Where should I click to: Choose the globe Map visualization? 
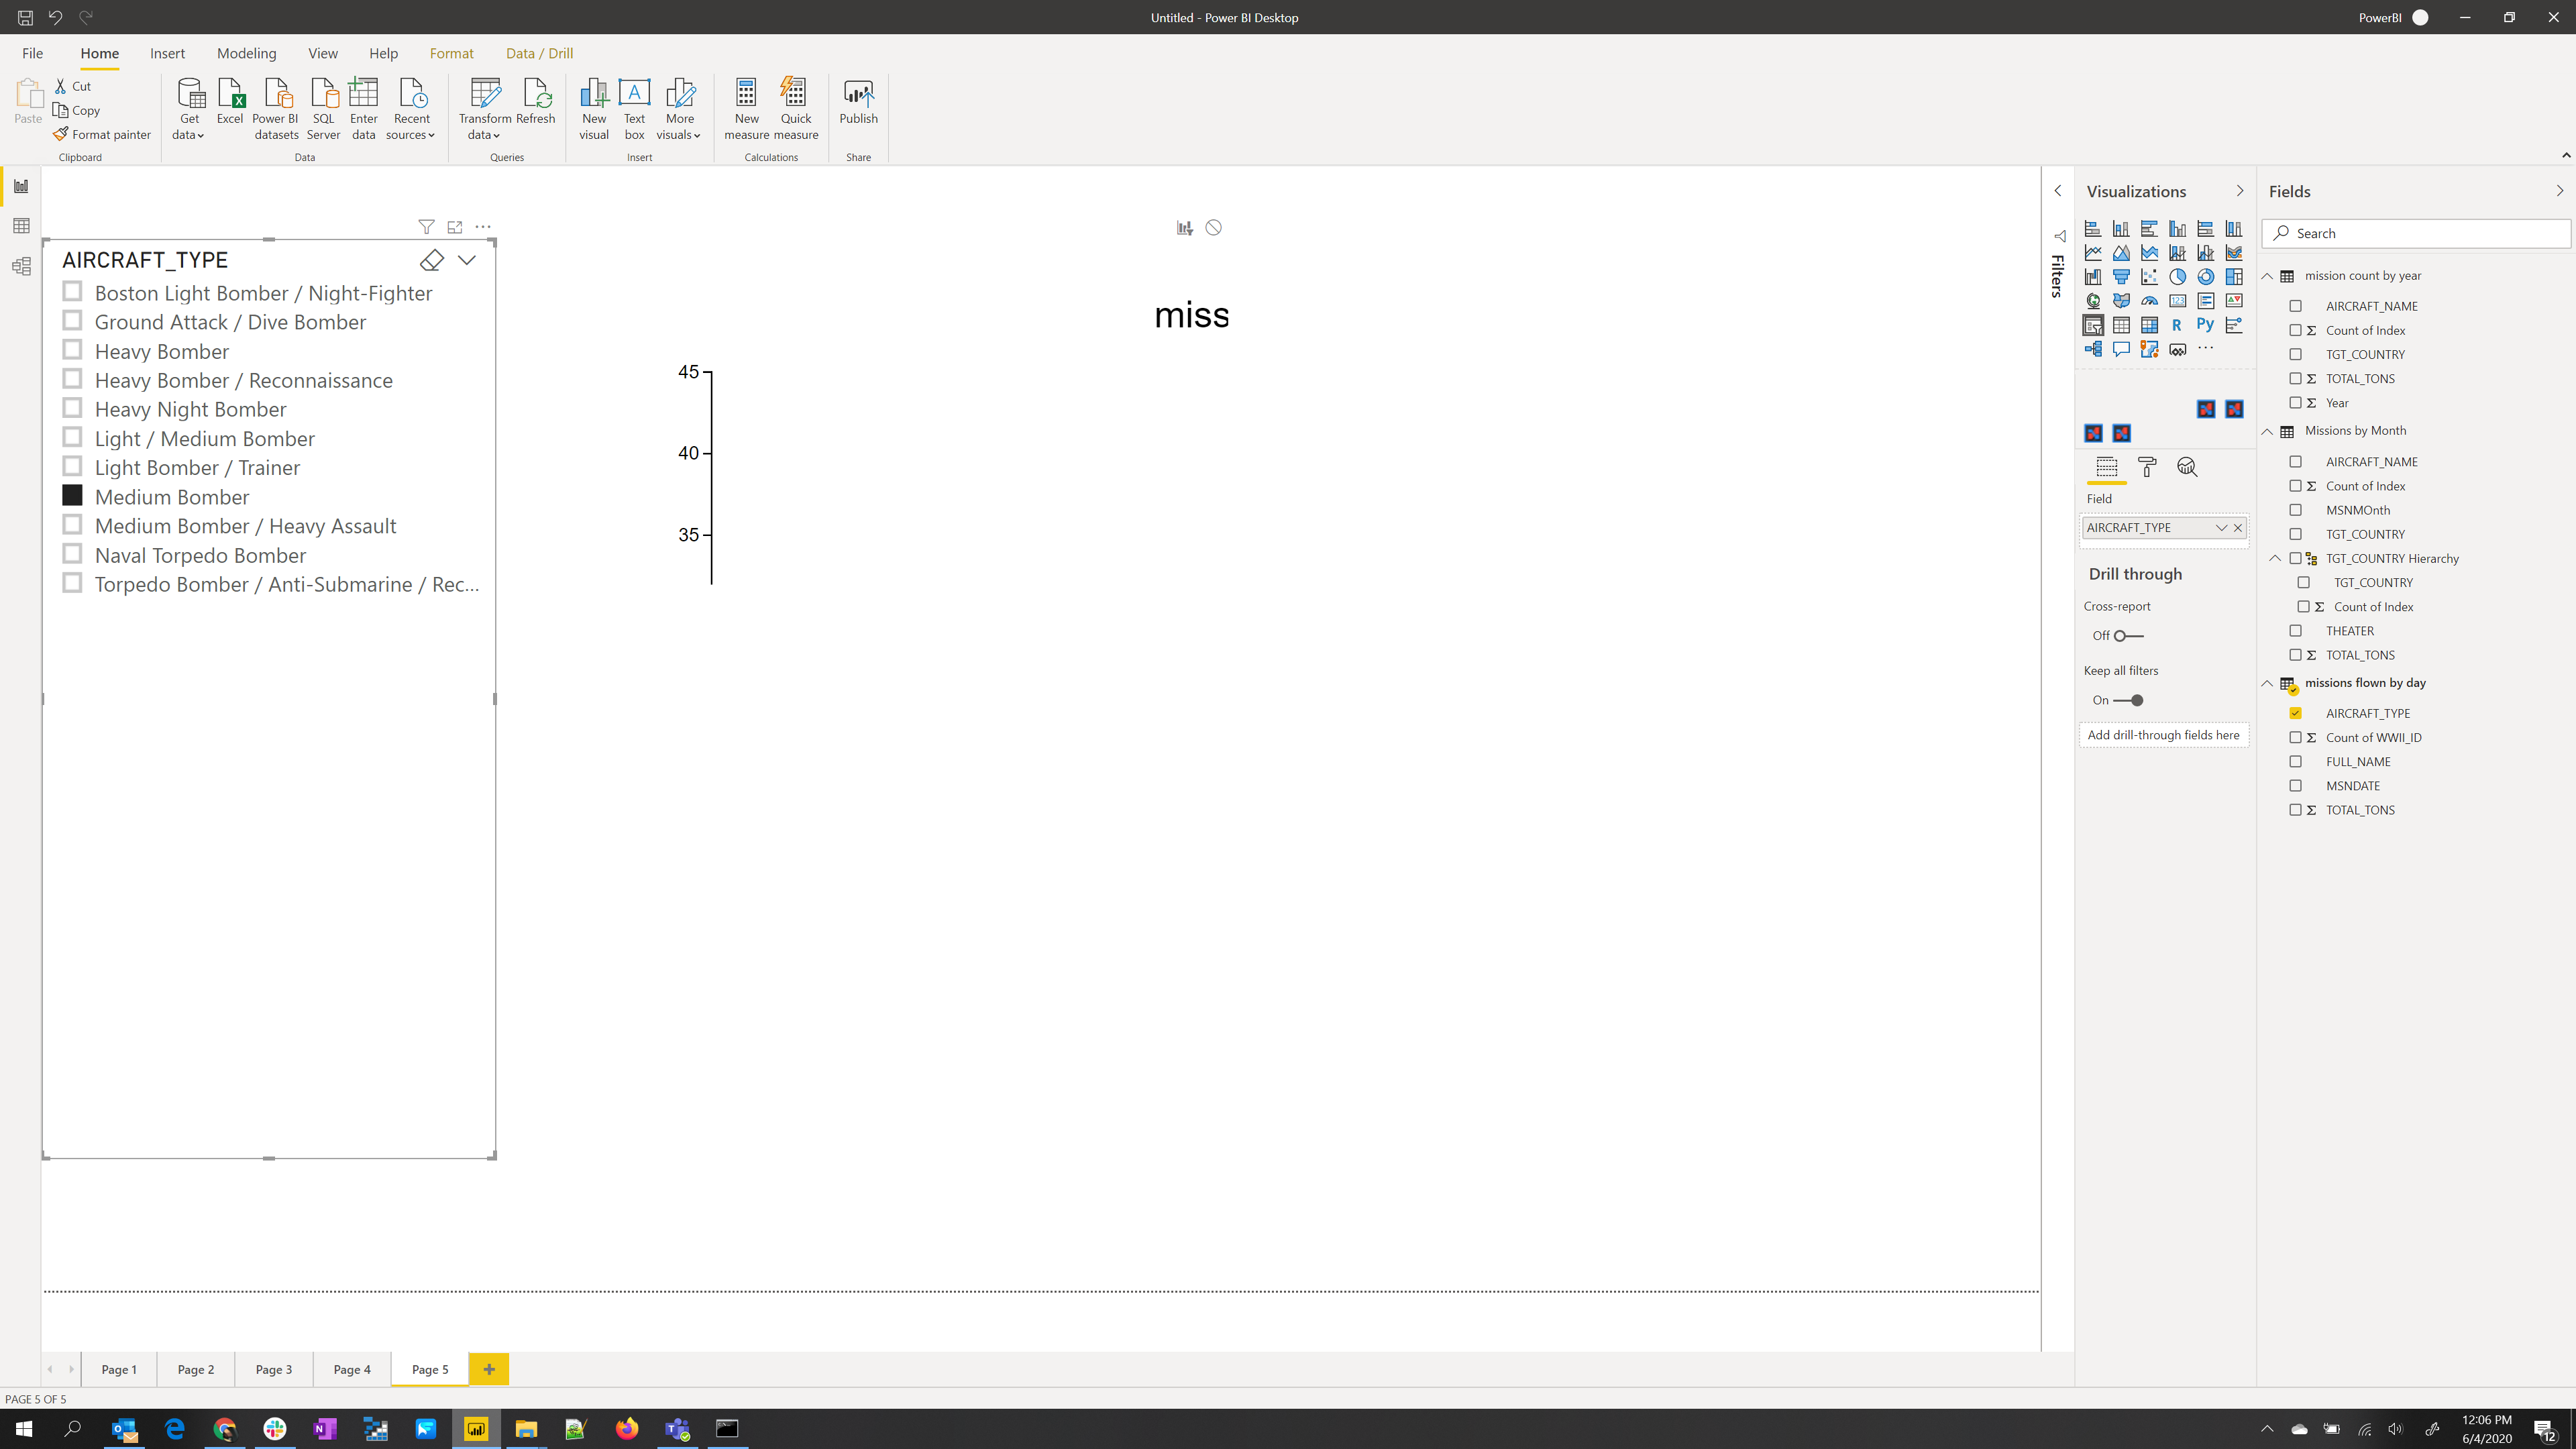(2093, 301)
